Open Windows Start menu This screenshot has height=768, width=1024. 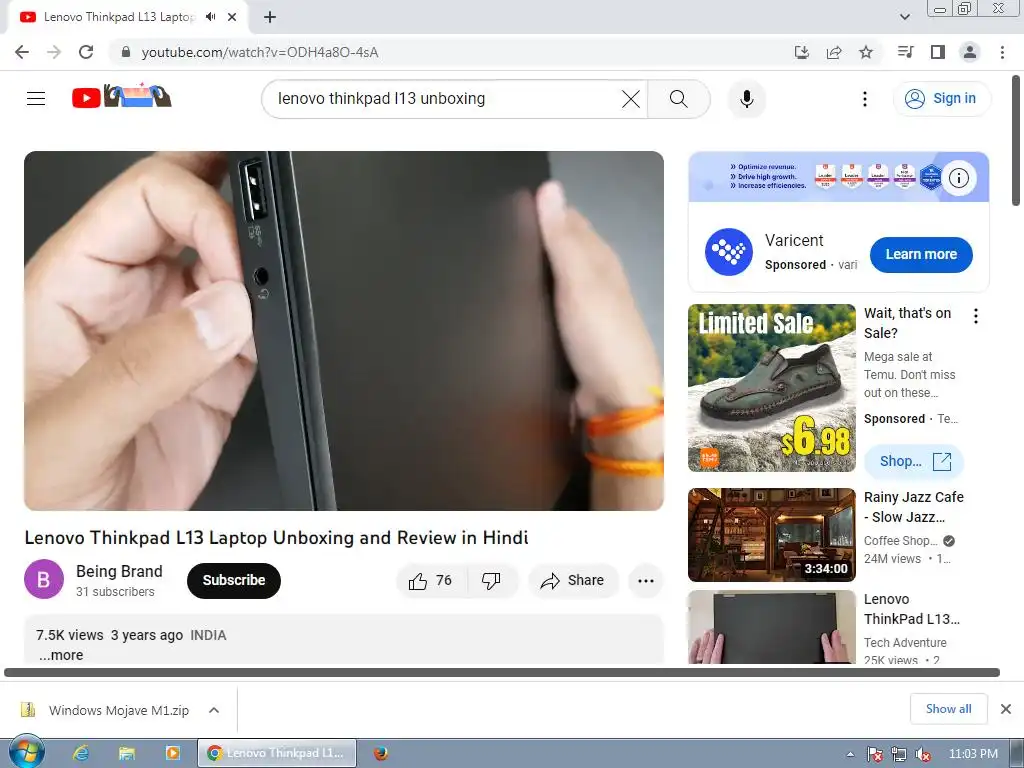pos(27,752)
